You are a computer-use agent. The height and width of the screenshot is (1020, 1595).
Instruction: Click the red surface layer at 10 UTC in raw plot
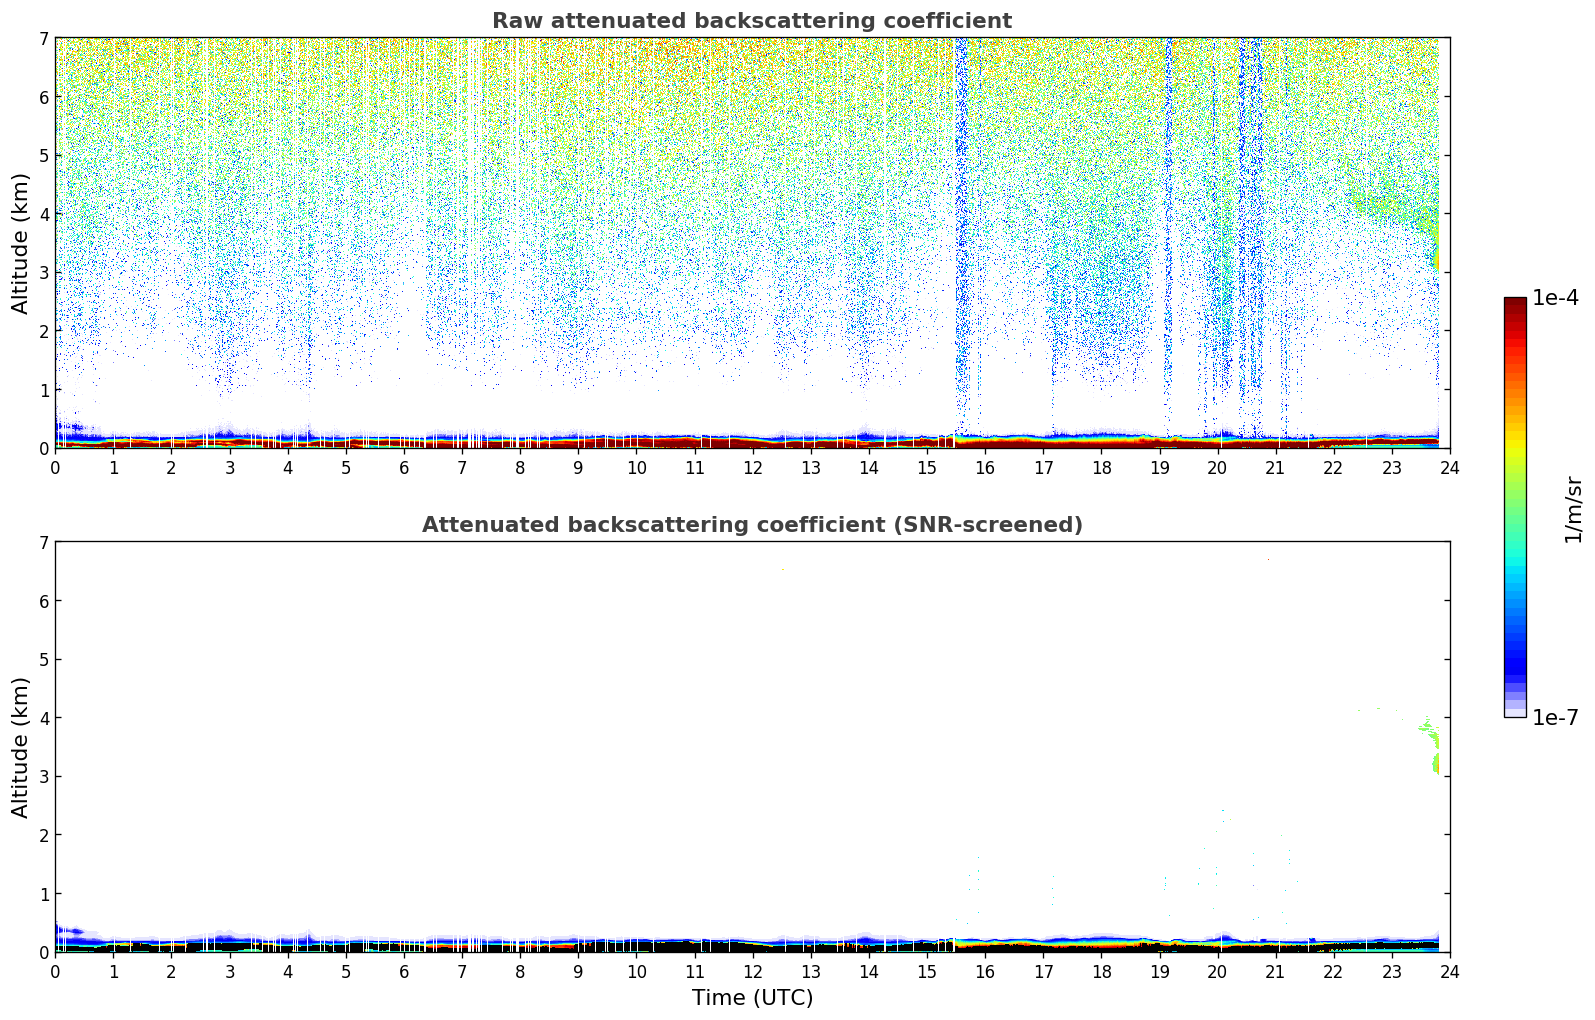click(636, 442)
